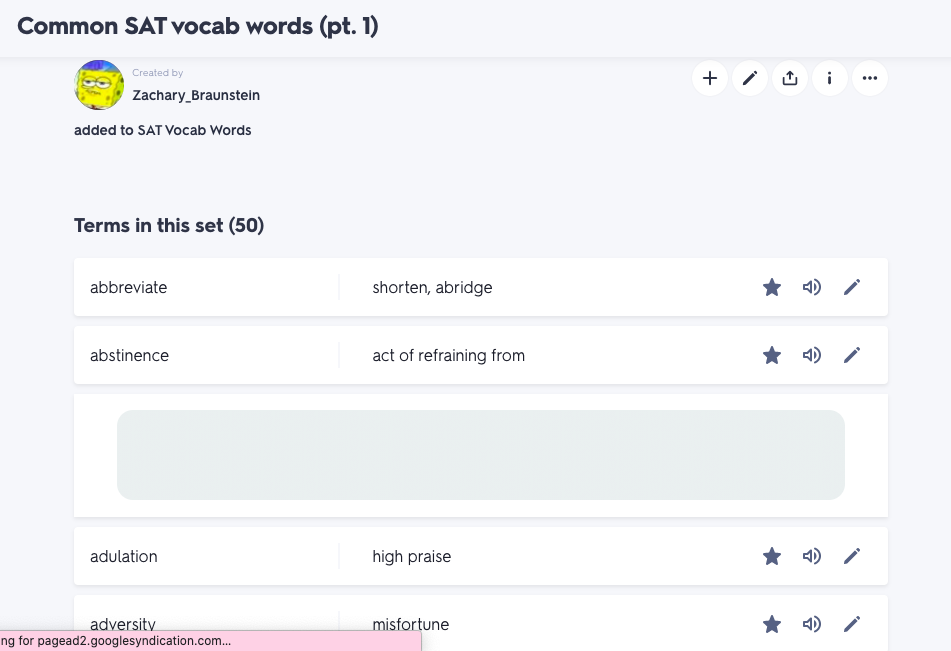Screen dimensions: 951x651
Task: Open Zachary_Braunstein's profile link
Action: (196, 95)
